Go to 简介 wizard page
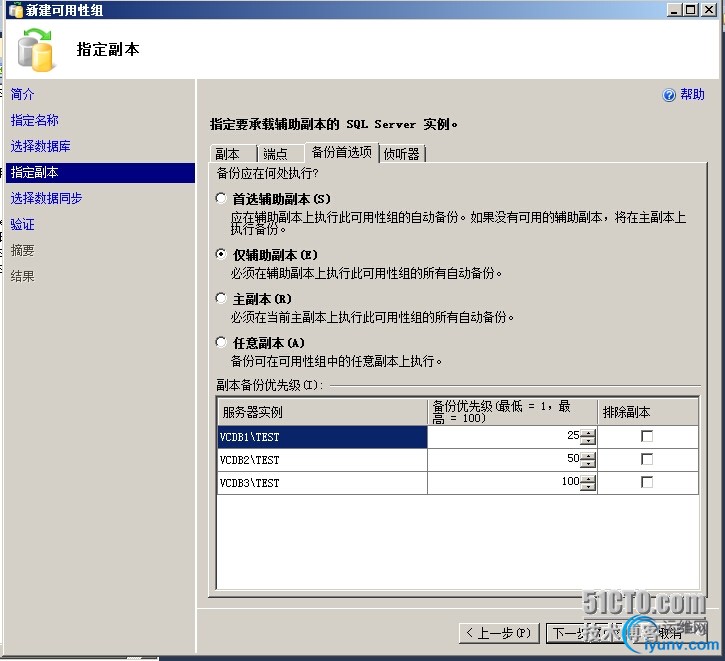 [23, 94]
